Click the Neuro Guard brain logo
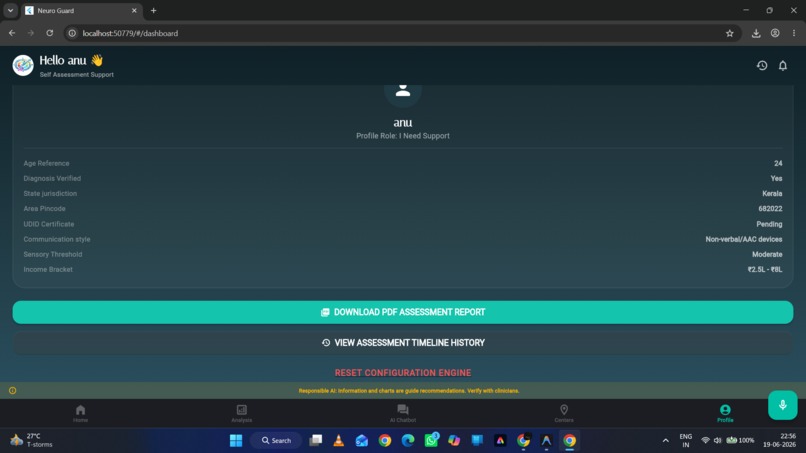Screen dimensions: 806x453 [x=23, y=65]
